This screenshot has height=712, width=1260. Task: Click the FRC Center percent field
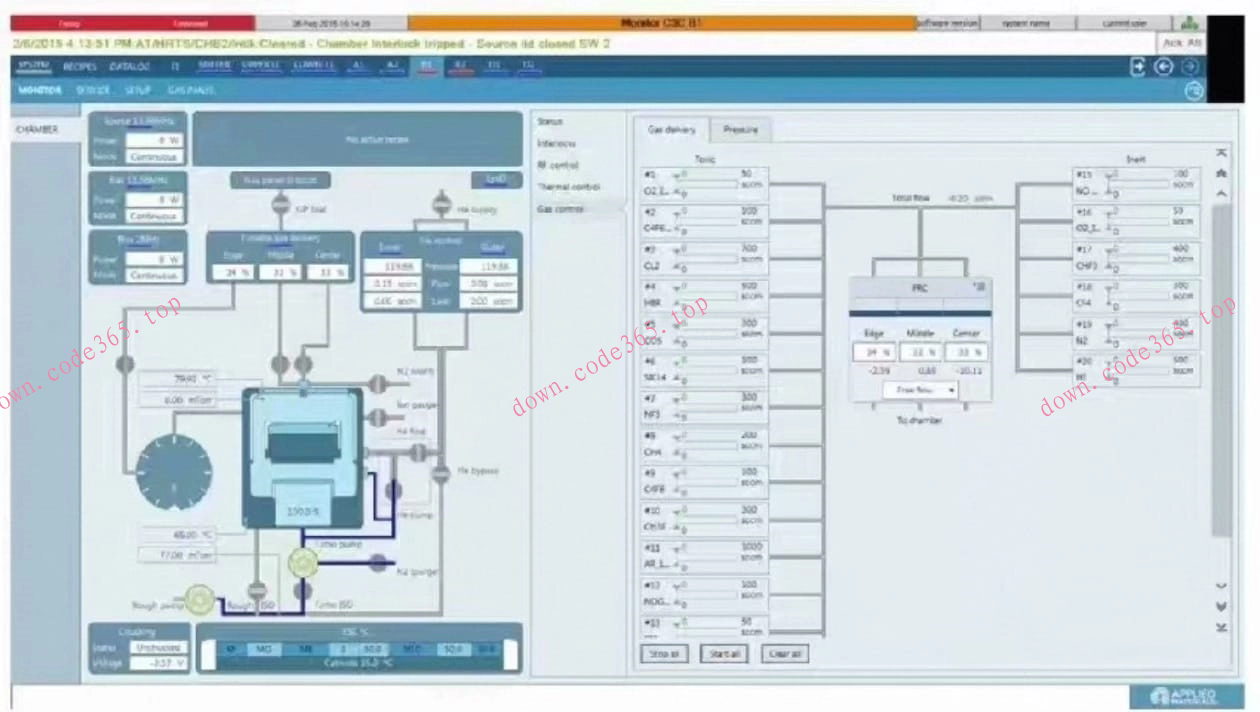(966, 352)
